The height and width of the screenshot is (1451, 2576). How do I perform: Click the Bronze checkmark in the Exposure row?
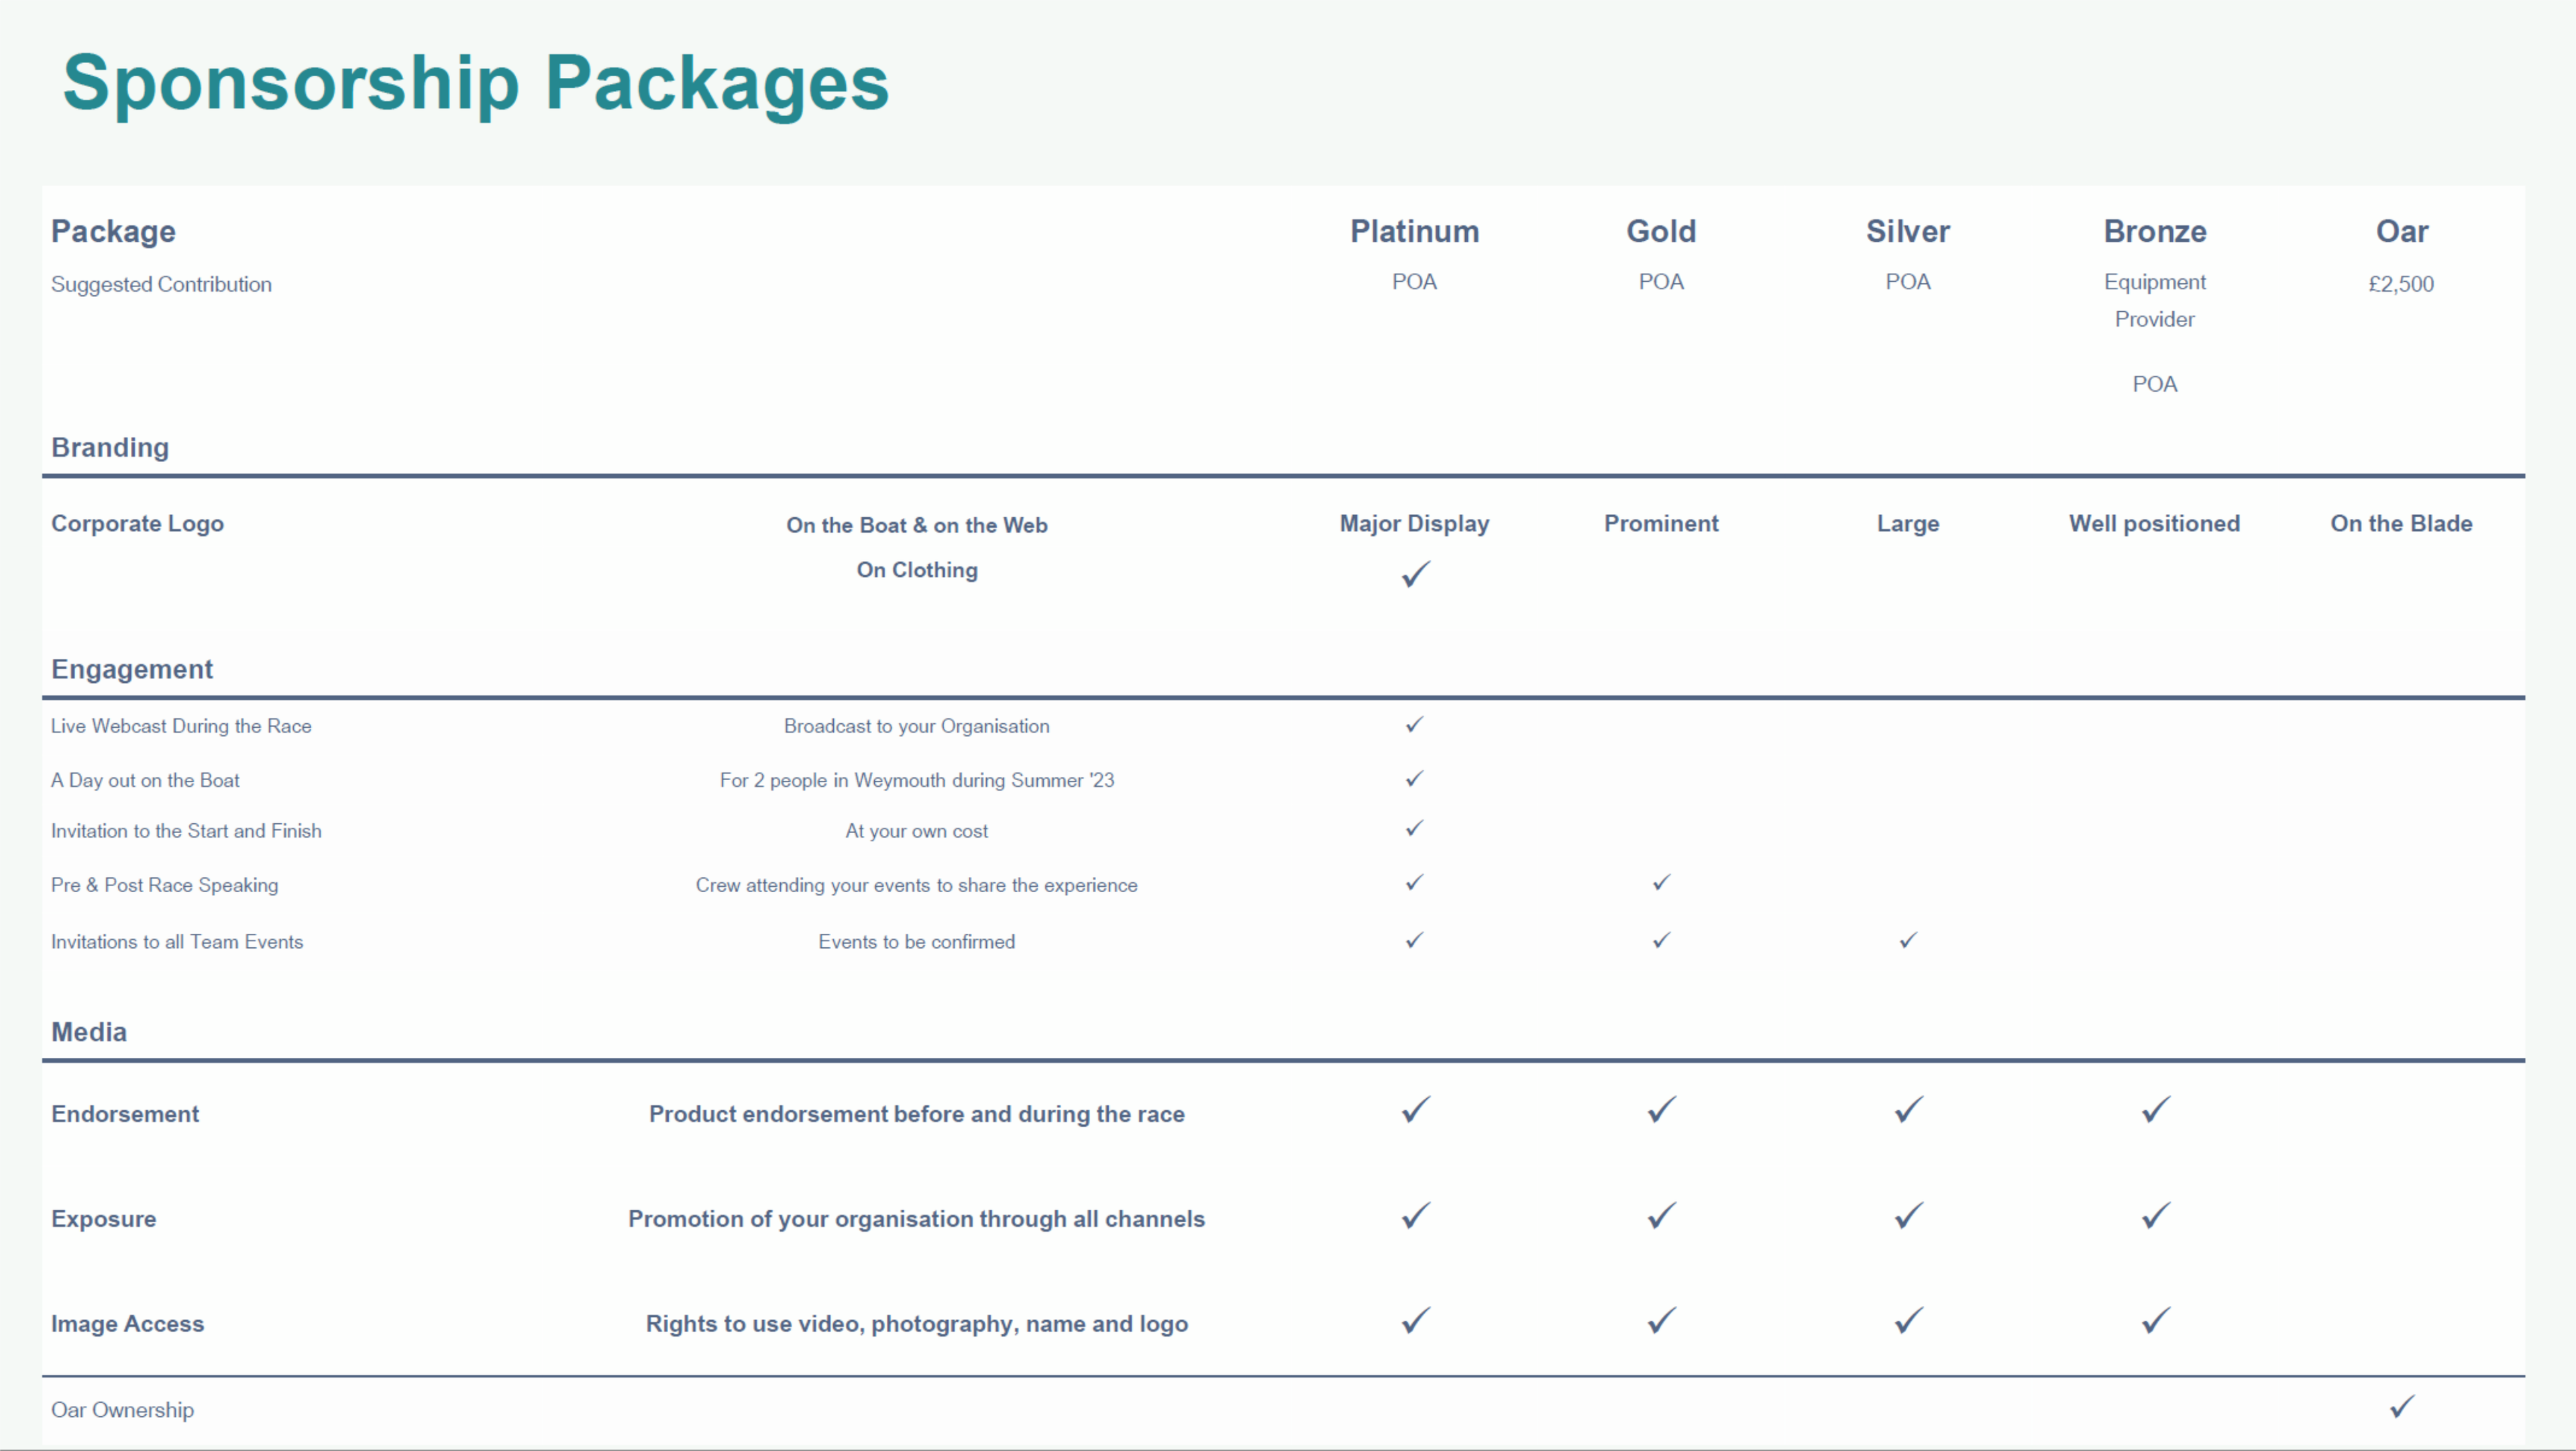coord(2155,1217)
